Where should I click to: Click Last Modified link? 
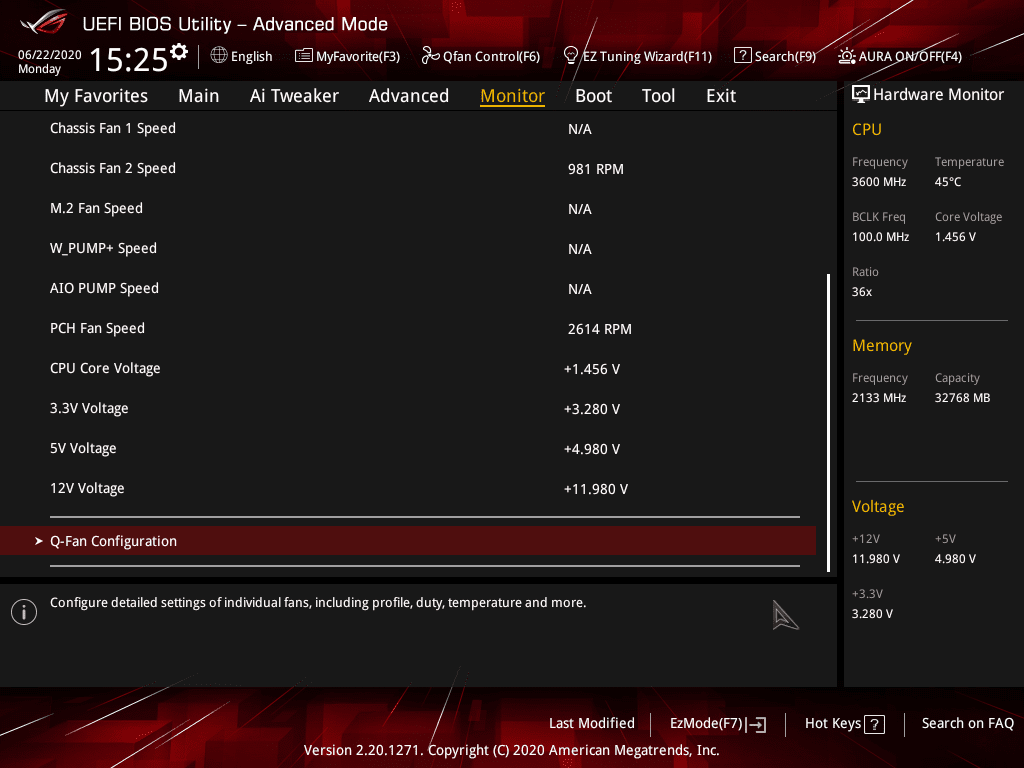tap(592, 723)
